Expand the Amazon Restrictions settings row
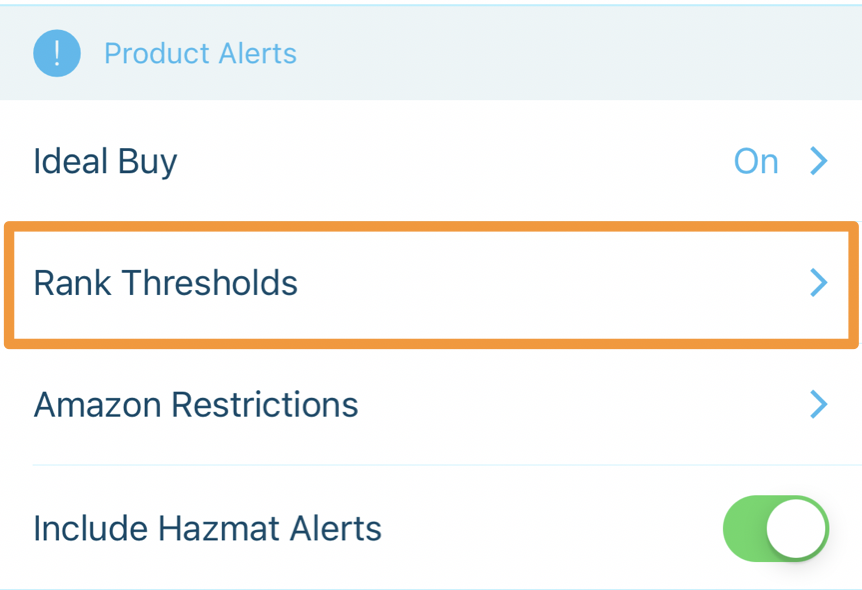 click(430, 405)
